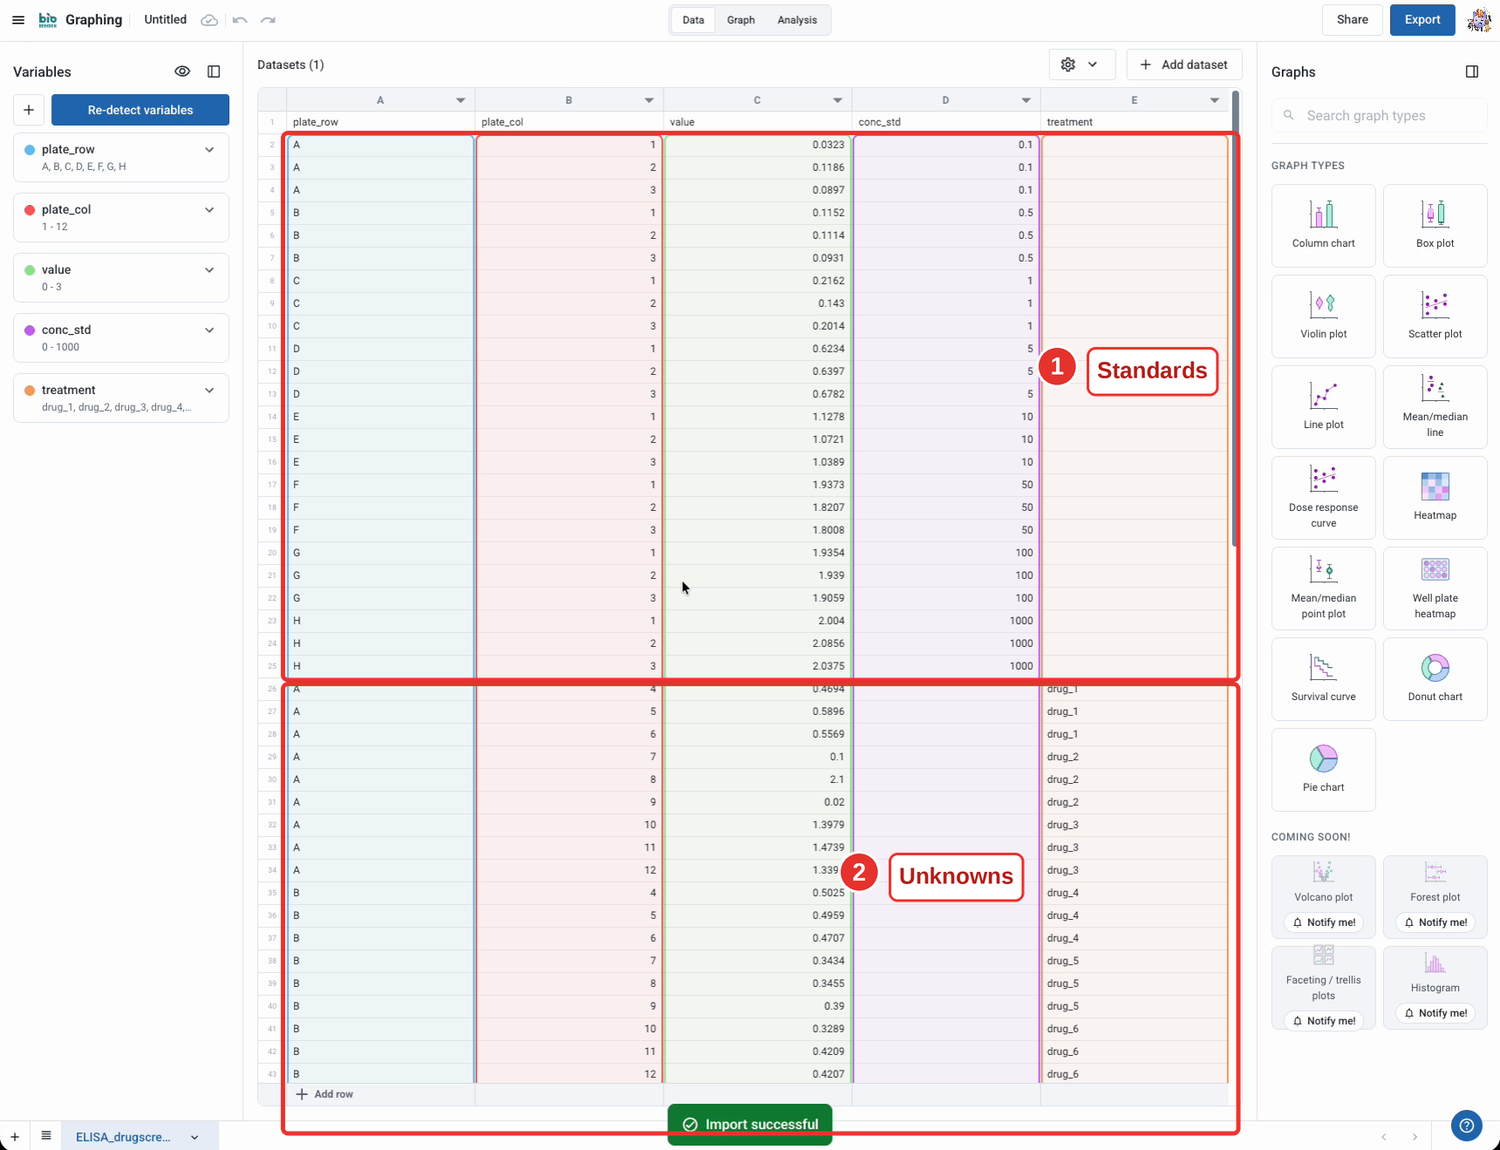Switch to the Analysis tab
The height and width of the screenshot is (1150, 1500).
pos(797,20)
